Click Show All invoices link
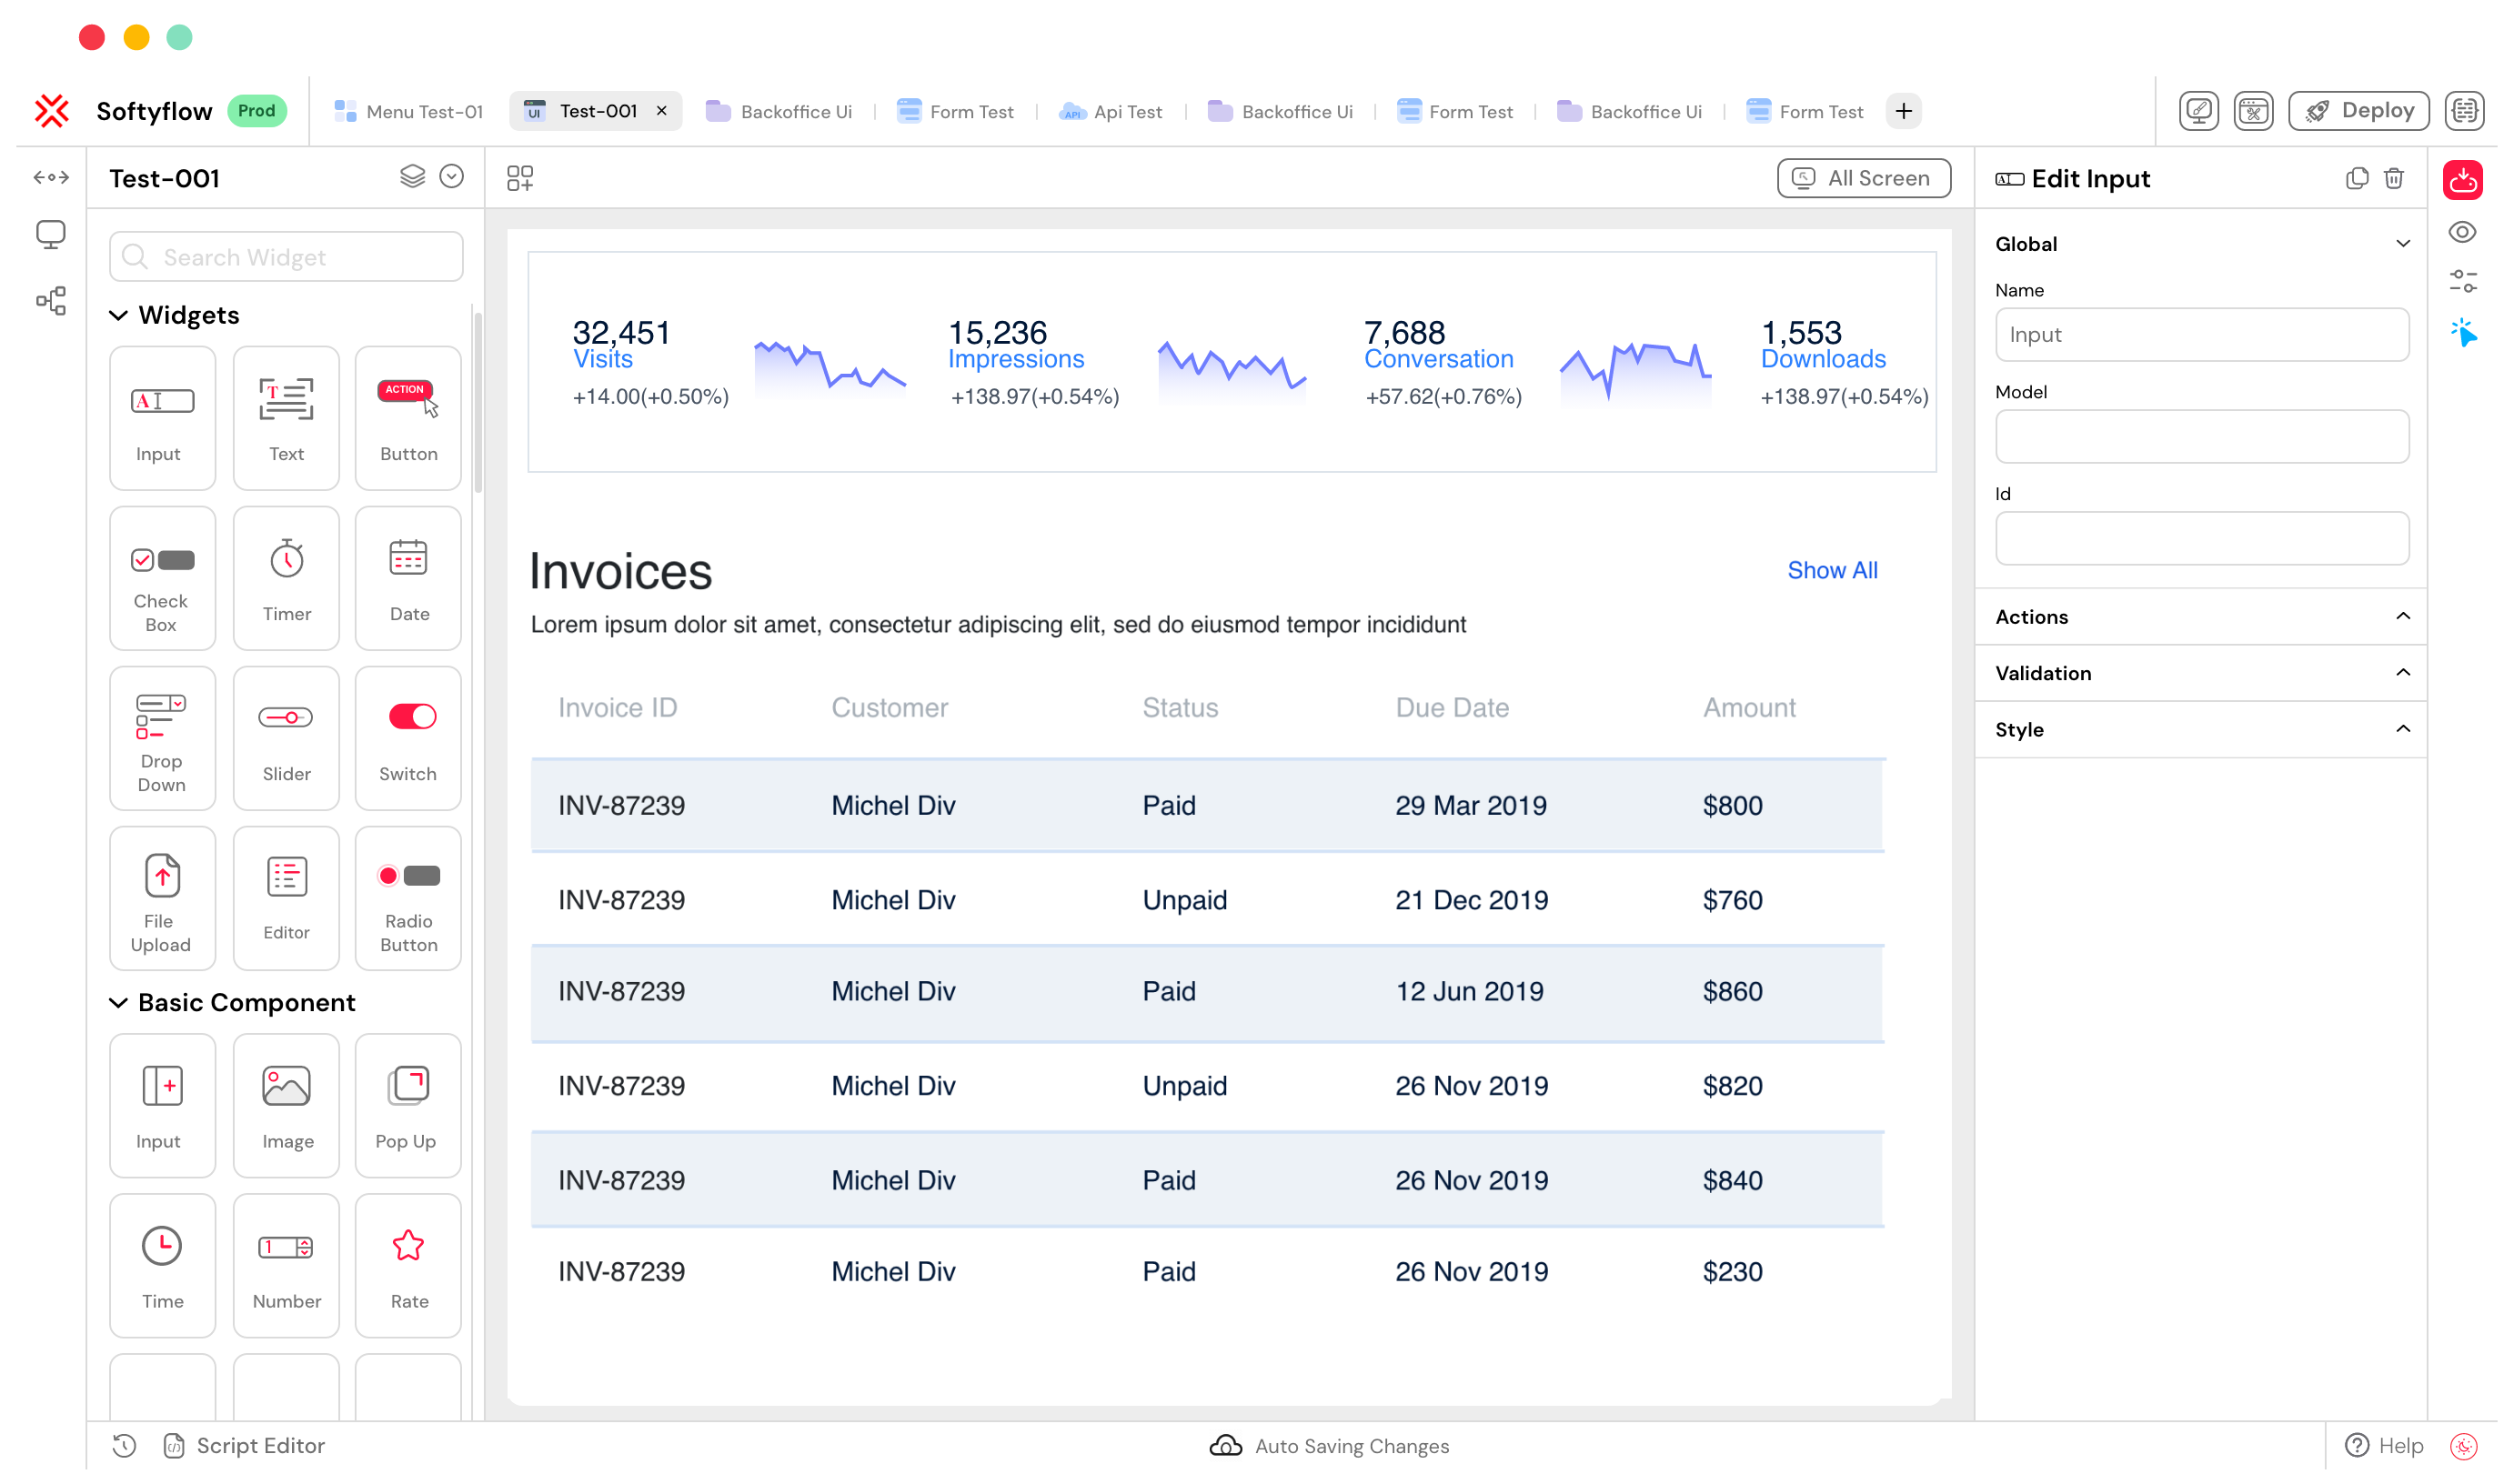Viewport: 2514px width, 1484px height. (x=1832, y=569)
